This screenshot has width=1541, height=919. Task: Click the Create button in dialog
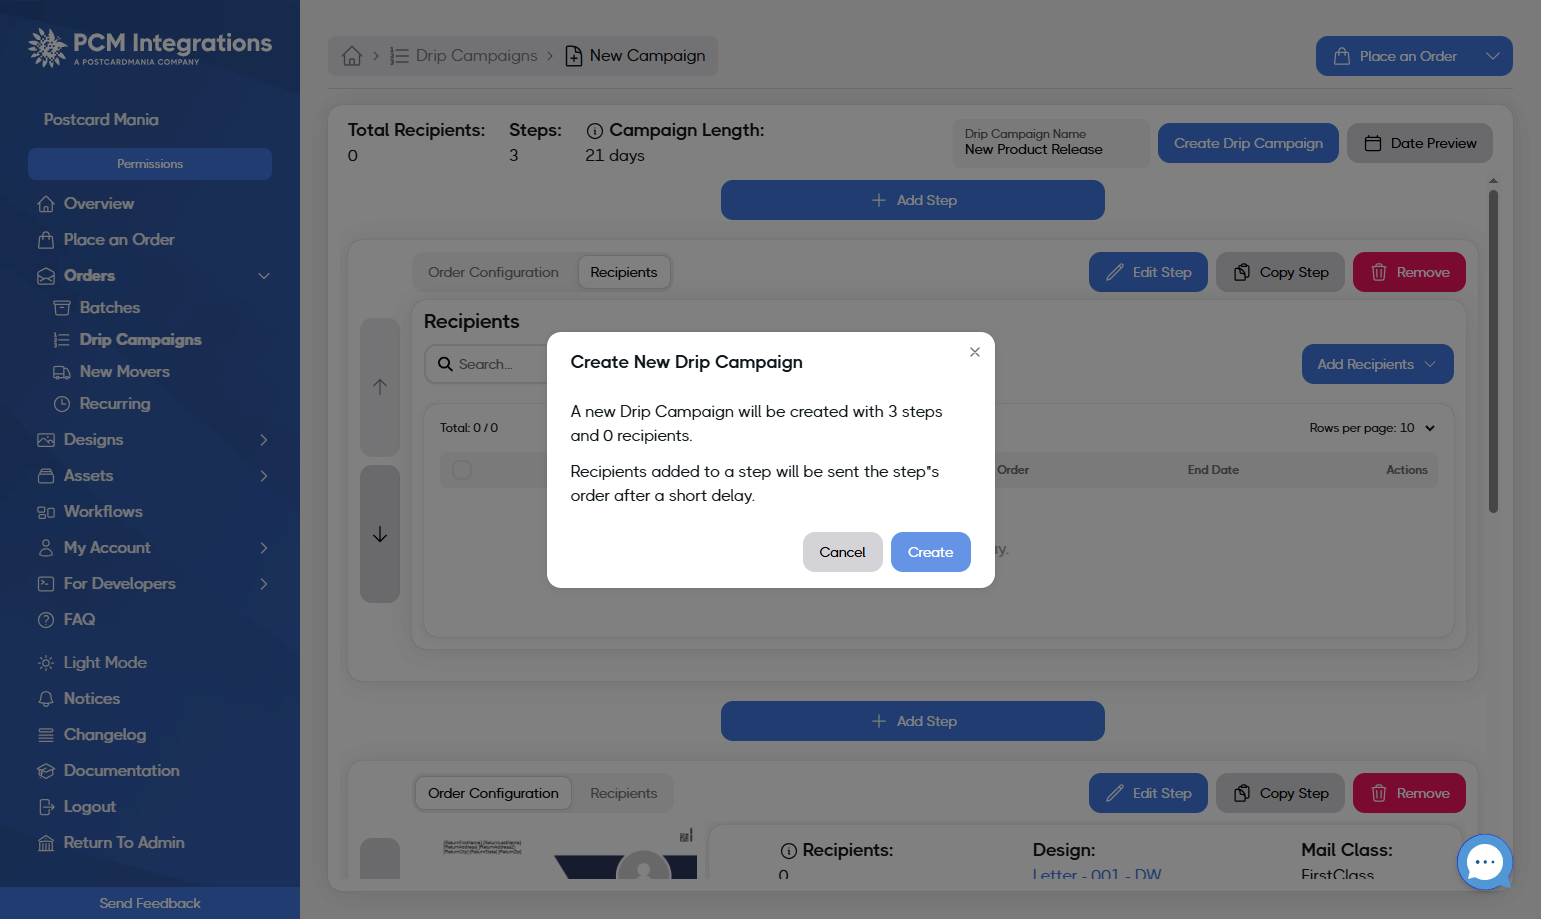931,552
